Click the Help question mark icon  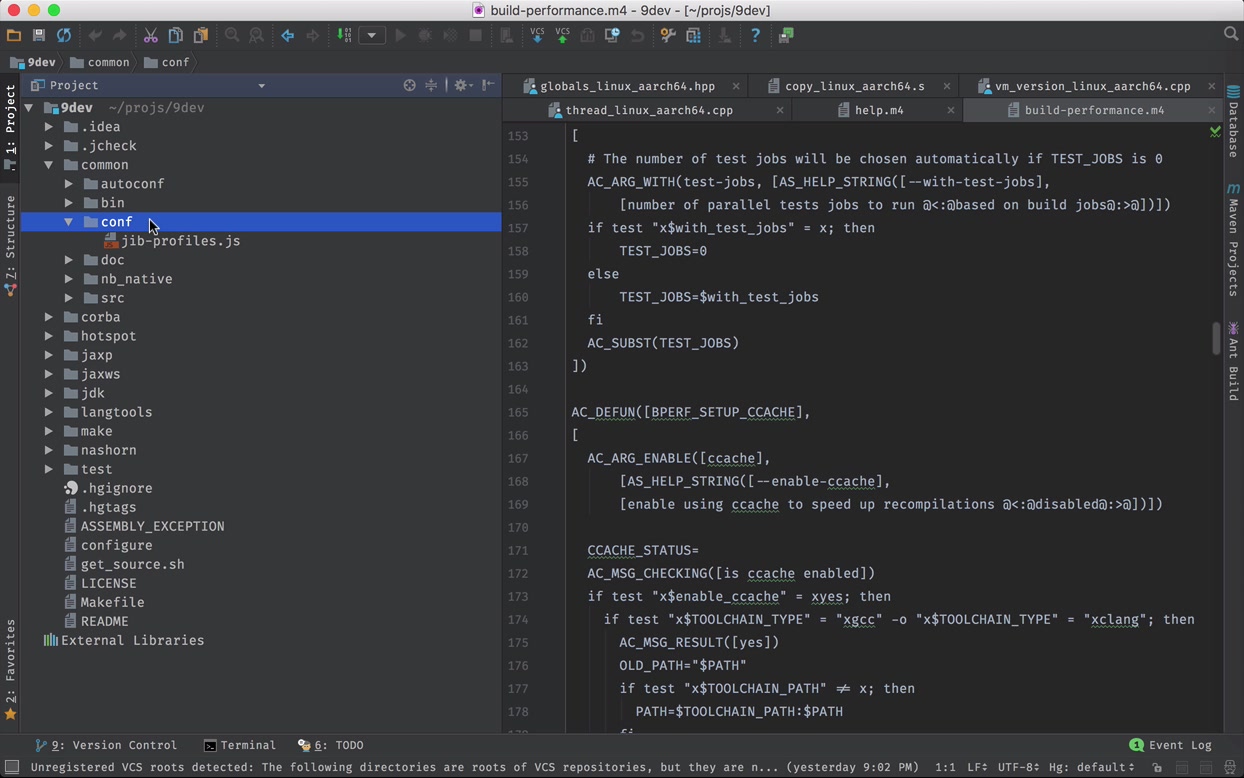[x=755, y=35]
